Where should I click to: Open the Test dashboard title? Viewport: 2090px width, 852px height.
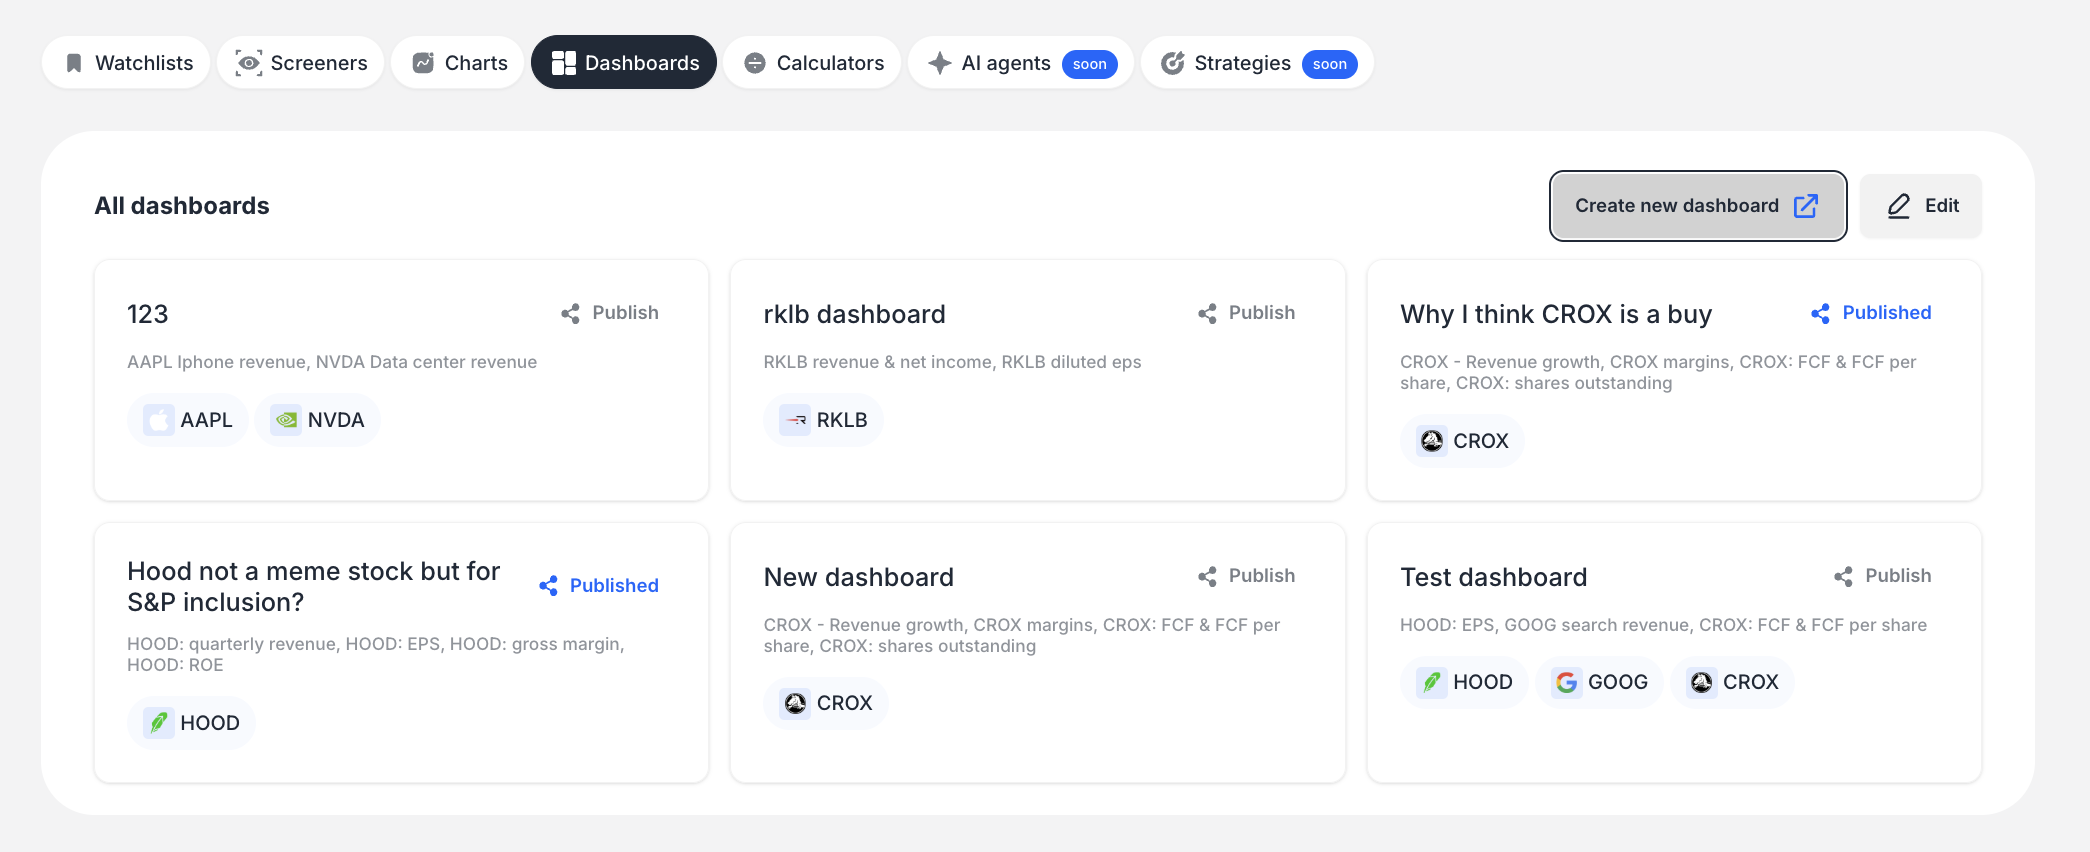pyautogui.click(x=1494, y=577)
